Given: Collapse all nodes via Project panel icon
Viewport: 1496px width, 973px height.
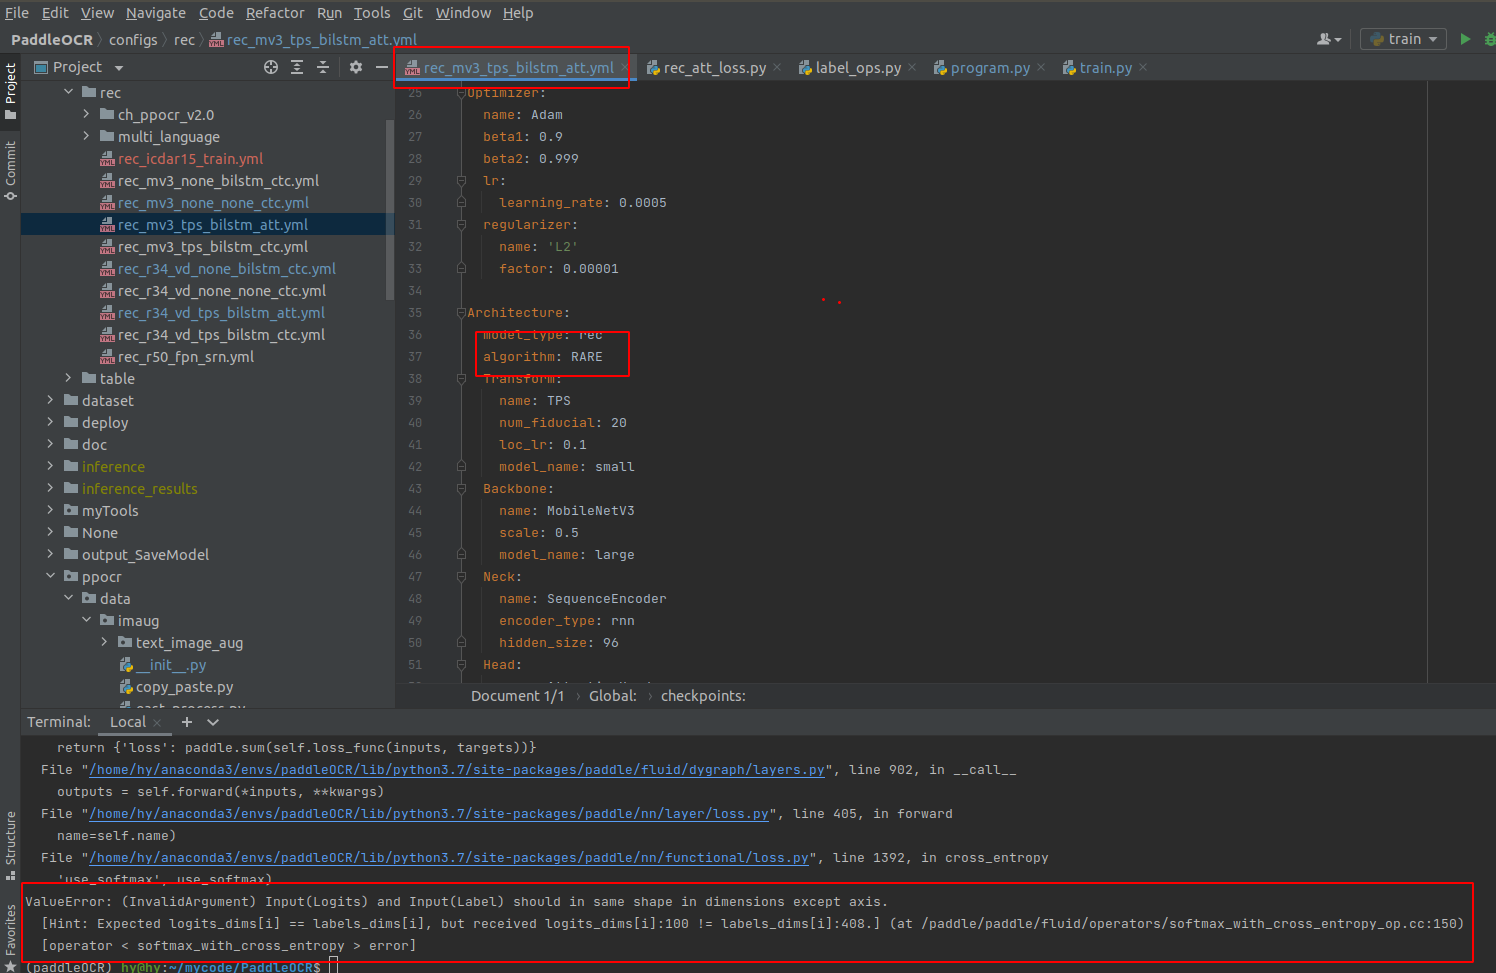Looking at the screenshot, I should pyautogui.click(x=322, y=67).
